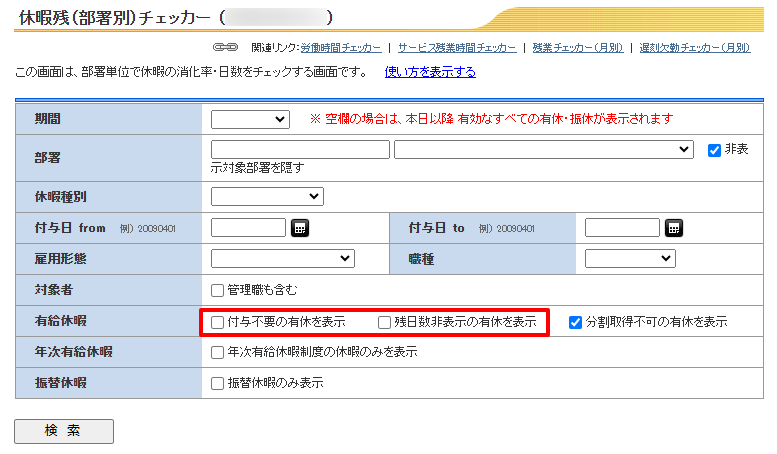
Task: Check 管理職も含む checkbox
Action: pos(217,290)
